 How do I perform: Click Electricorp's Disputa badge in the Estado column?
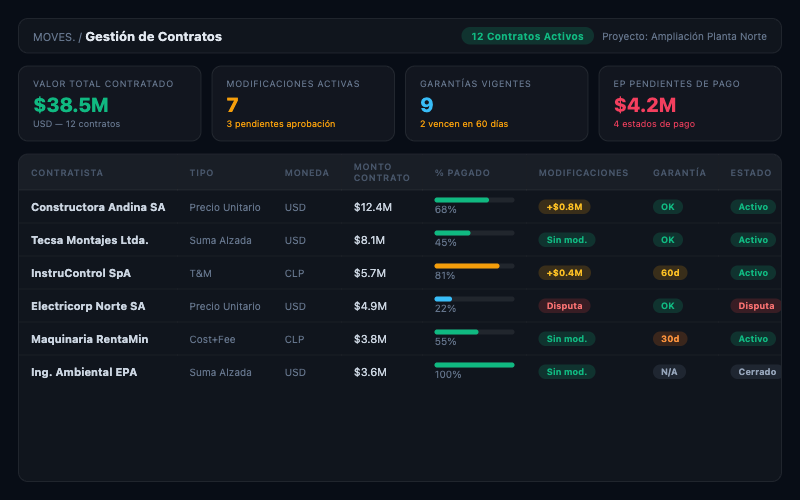coord(756,306)
